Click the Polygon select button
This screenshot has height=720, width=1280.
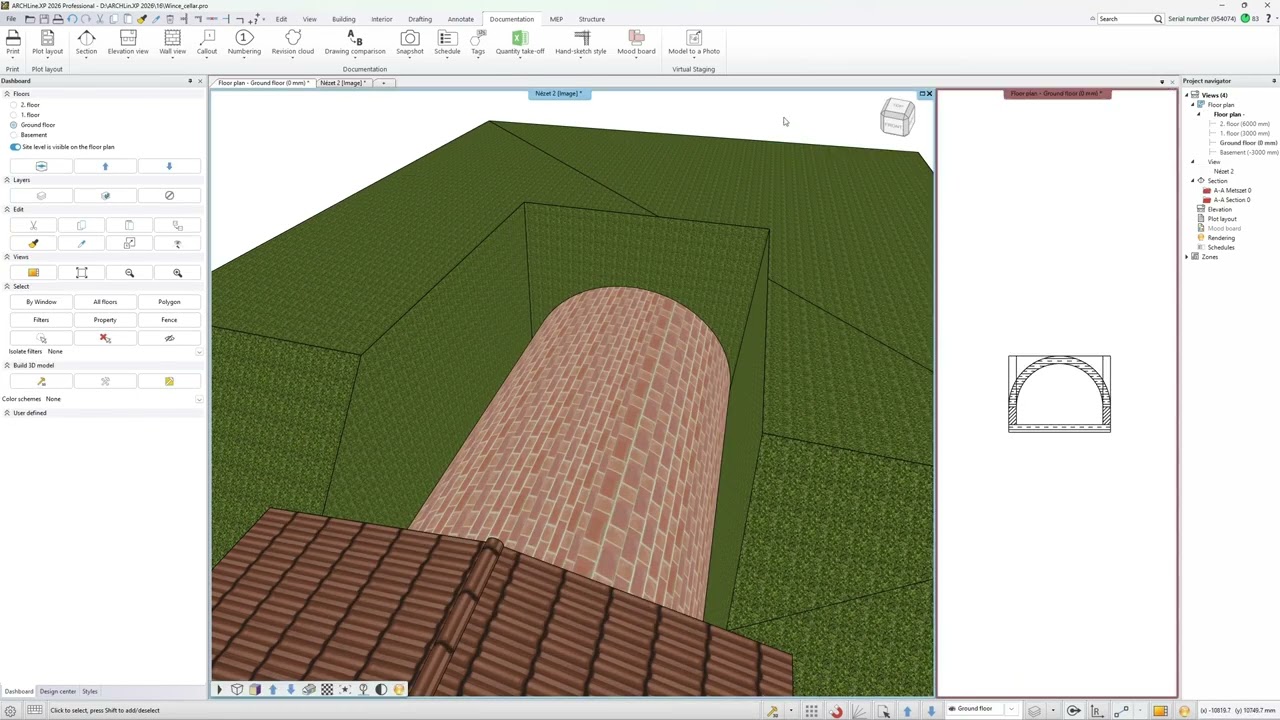tap(169, 302)
